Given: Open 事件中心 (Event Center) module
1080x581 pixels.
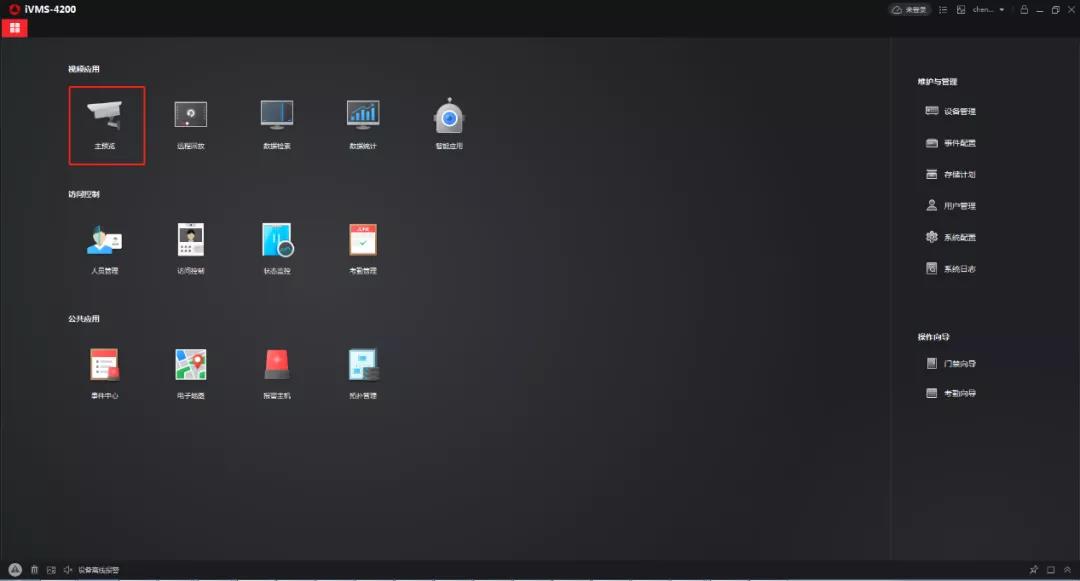Looking at the screenshot, I should click(x=105, y=366).
